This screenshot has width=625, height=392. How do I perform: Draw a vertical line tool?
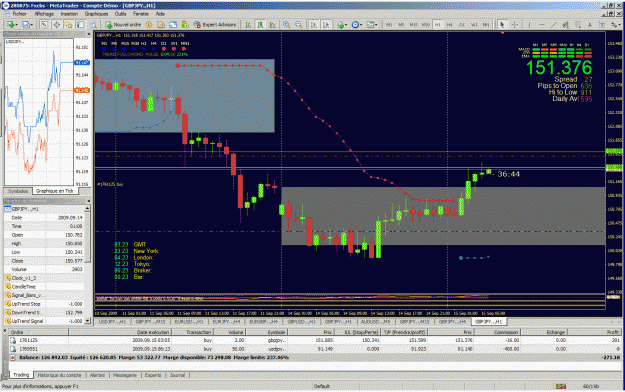(x=529, y=25)
